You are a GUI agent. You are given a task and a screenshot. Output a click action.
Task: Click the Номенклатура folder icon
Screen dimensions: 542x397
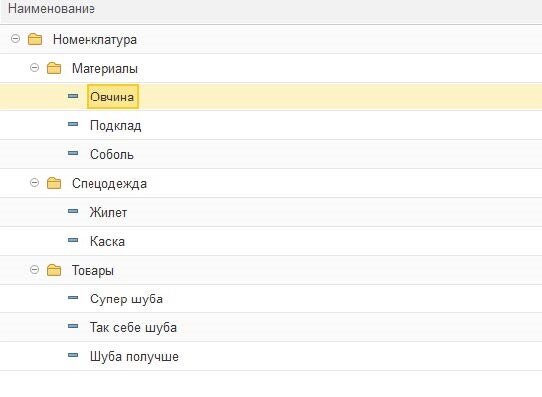(x=35, y=39)
